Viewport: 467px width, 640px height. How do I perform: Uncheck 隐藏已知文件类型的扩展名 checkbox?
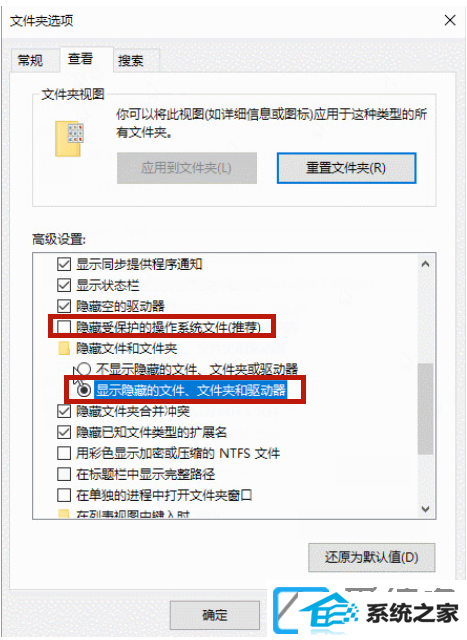[x=64, y=432]
